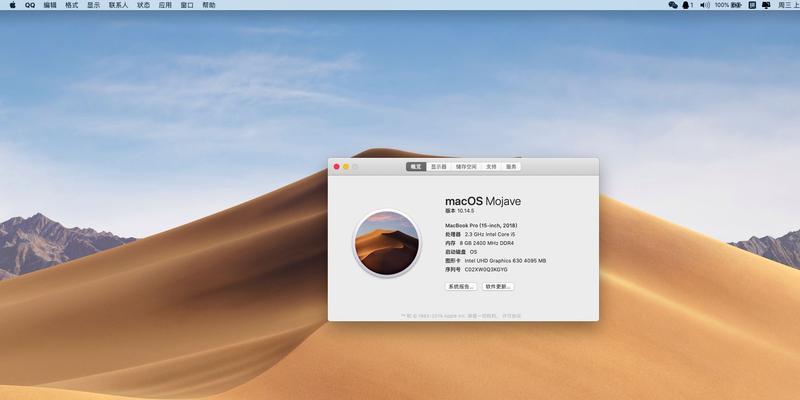Click the 100% battery indicator
This screenshot has height=400, width=800.
tap(728, 5)
